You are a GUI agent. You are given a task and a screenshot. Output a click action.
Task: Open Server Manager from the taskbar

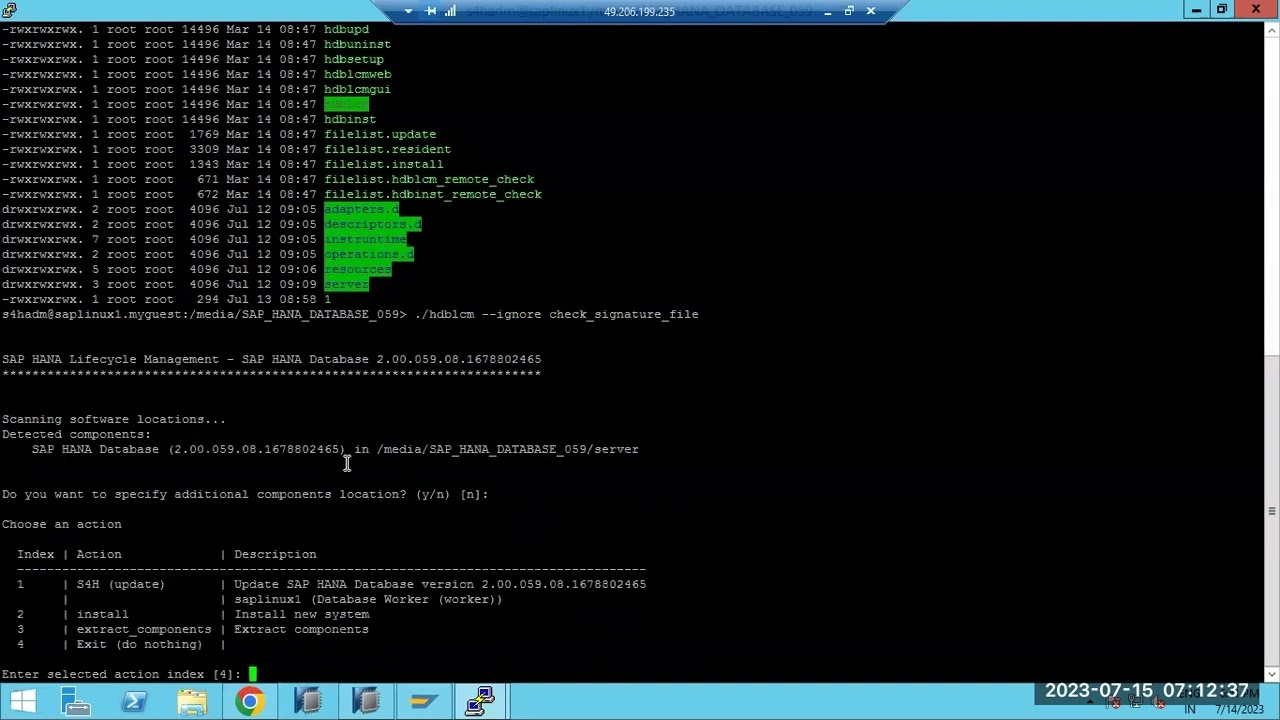76,702
